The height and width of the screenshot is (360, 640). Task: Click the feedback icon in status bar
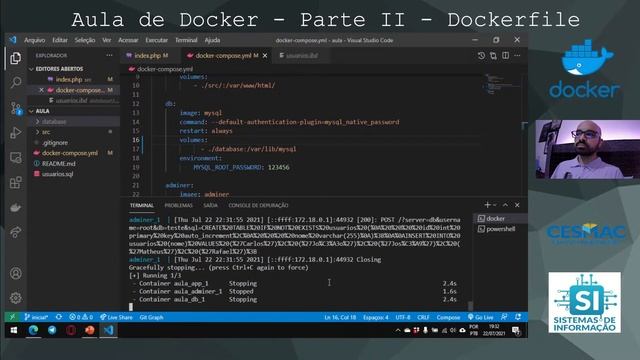point(504,317)
